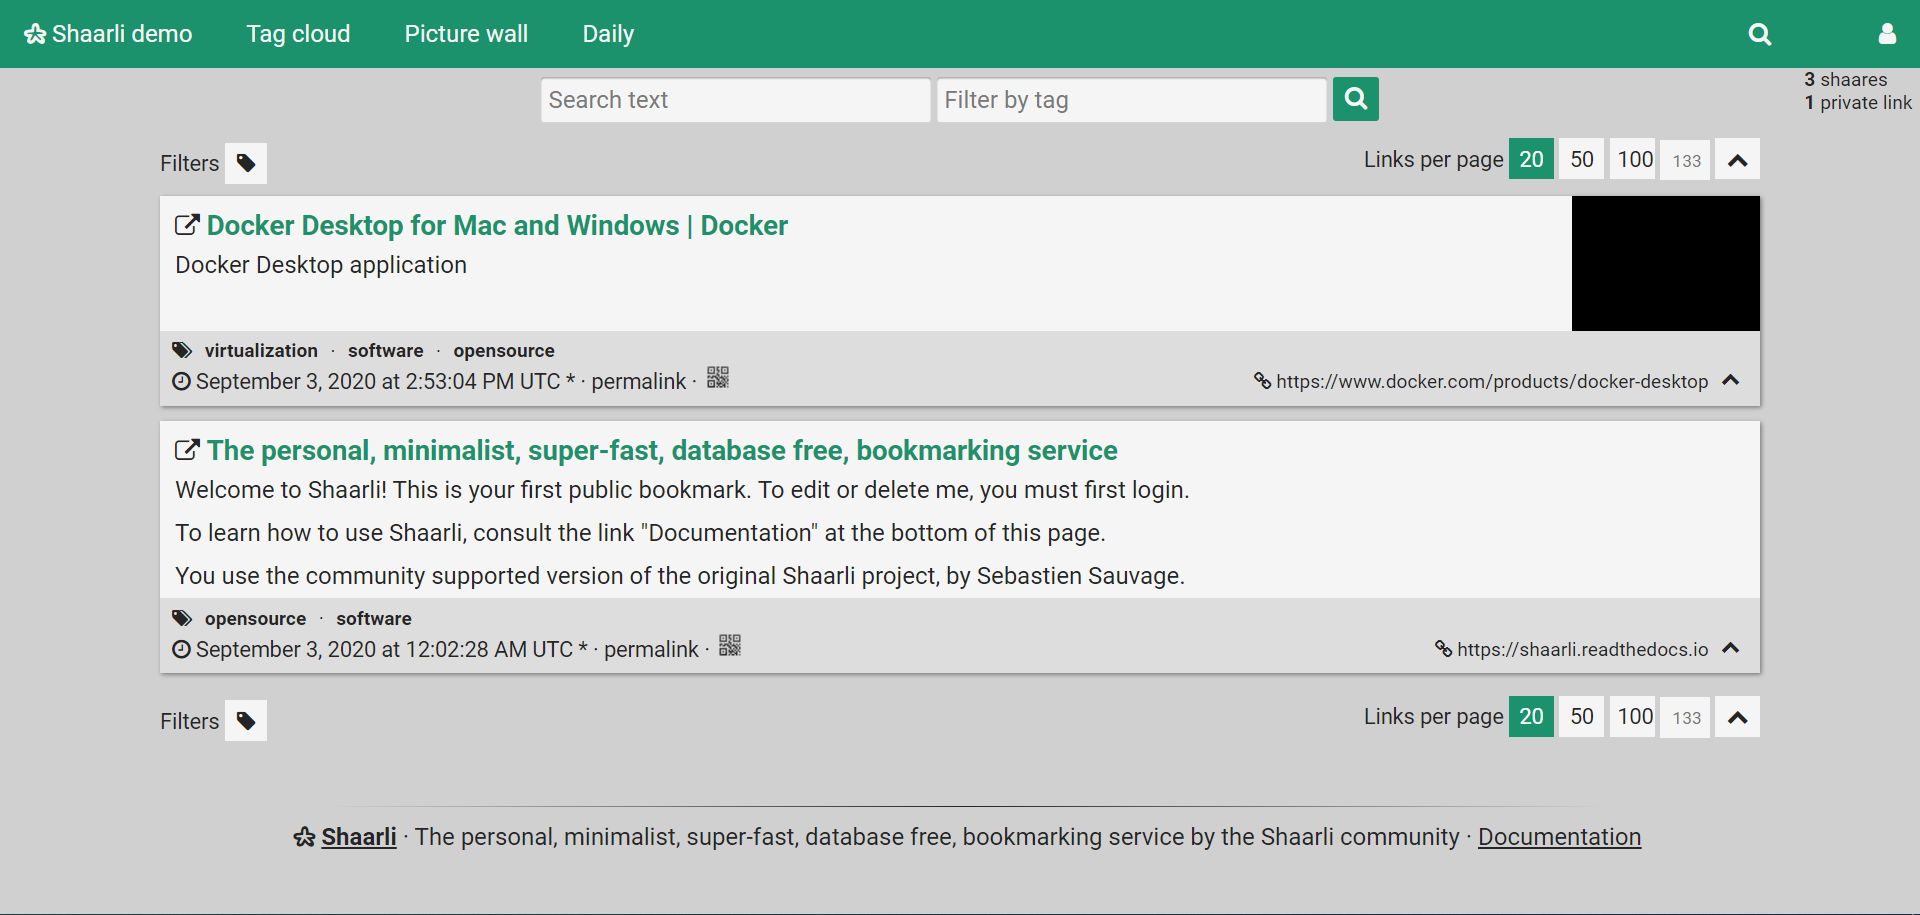This screenshot has width=1920, height=915.
Task: Click the 'Docker Desktop application' description text
Action: [321, 265]
